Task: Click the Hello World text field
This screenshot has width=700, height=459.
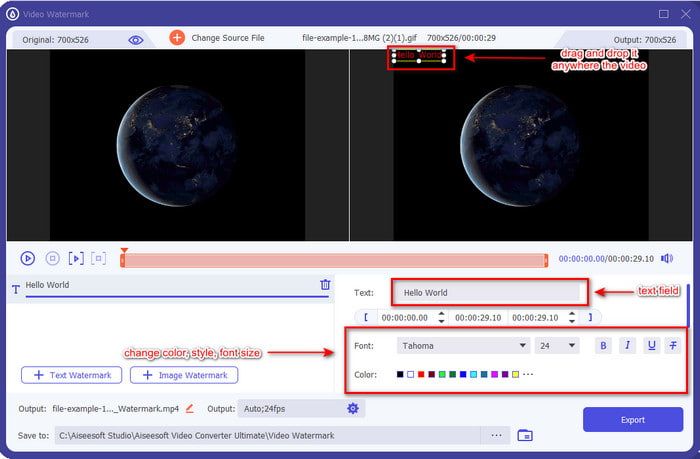Action: 486,293
